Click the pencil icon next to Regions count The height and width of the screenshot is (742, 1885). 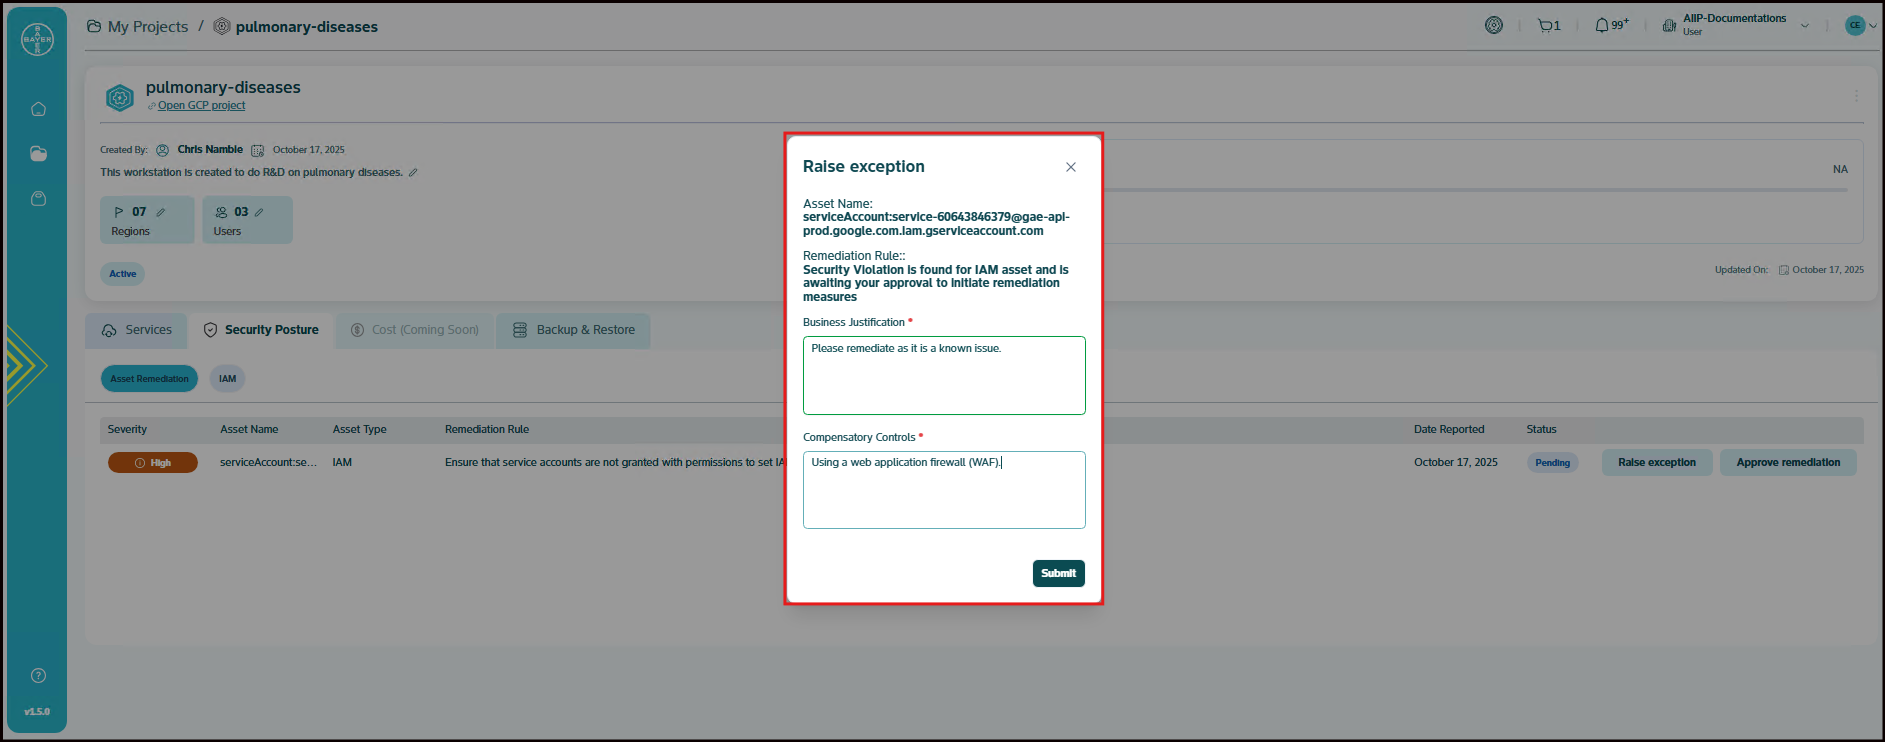tap(161, 212)
